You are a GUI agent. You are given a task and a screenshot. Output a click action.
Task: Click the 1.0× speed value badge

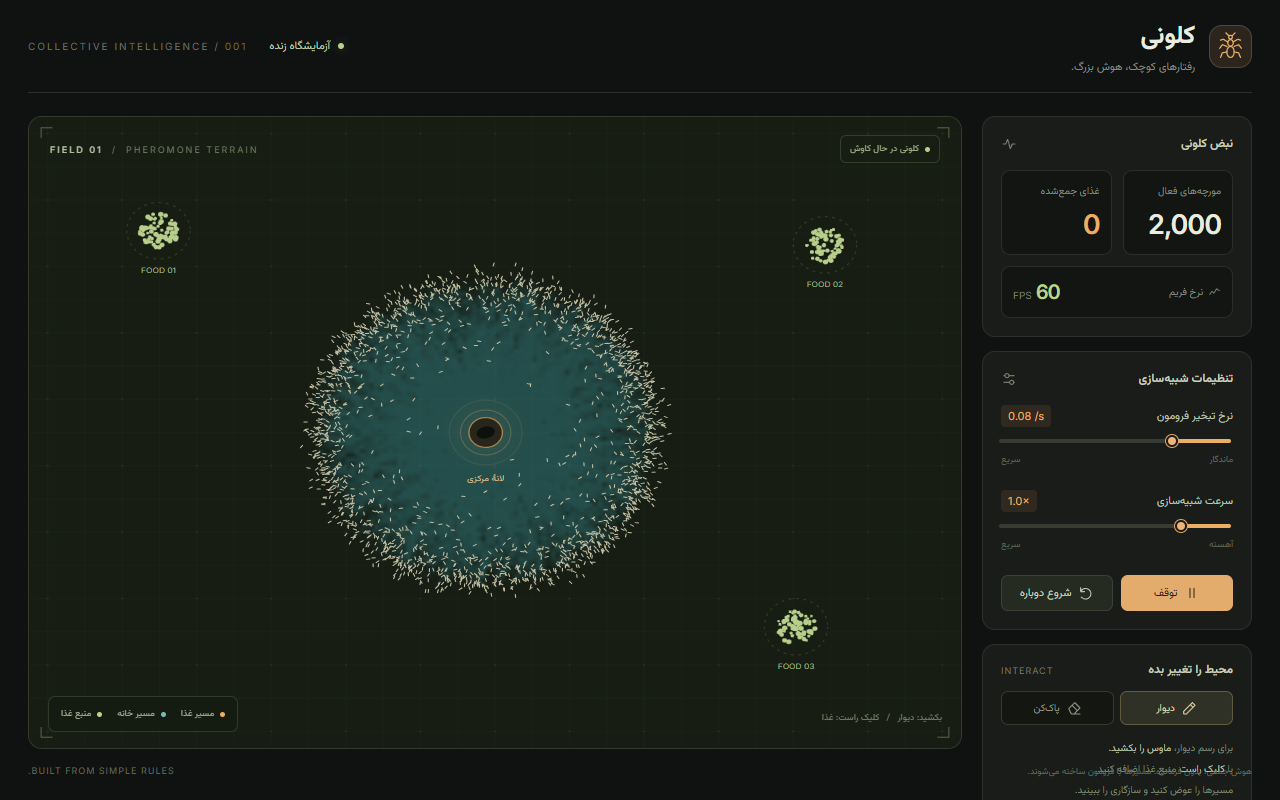(x=1019, y=501)
